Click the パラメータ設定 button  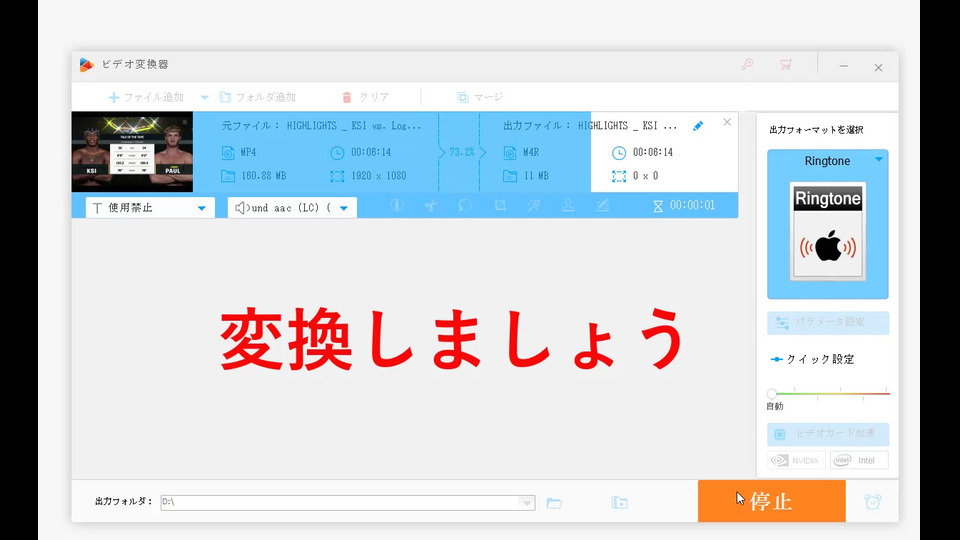click(828, 323)
